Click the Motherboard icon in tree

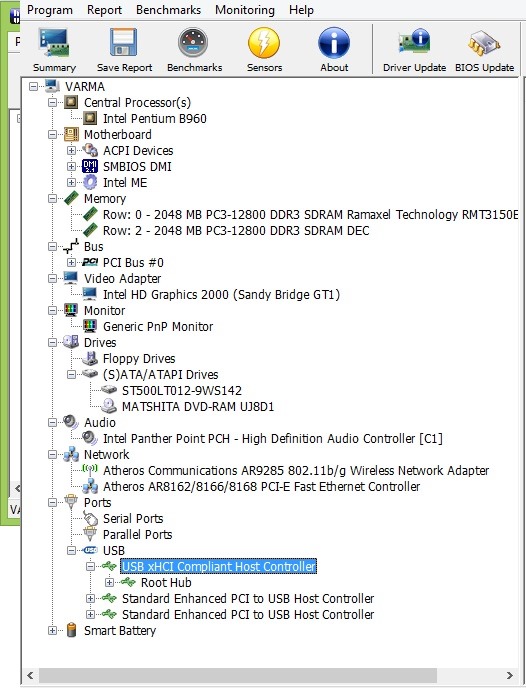pyautogui.click(x=71, y=134)
